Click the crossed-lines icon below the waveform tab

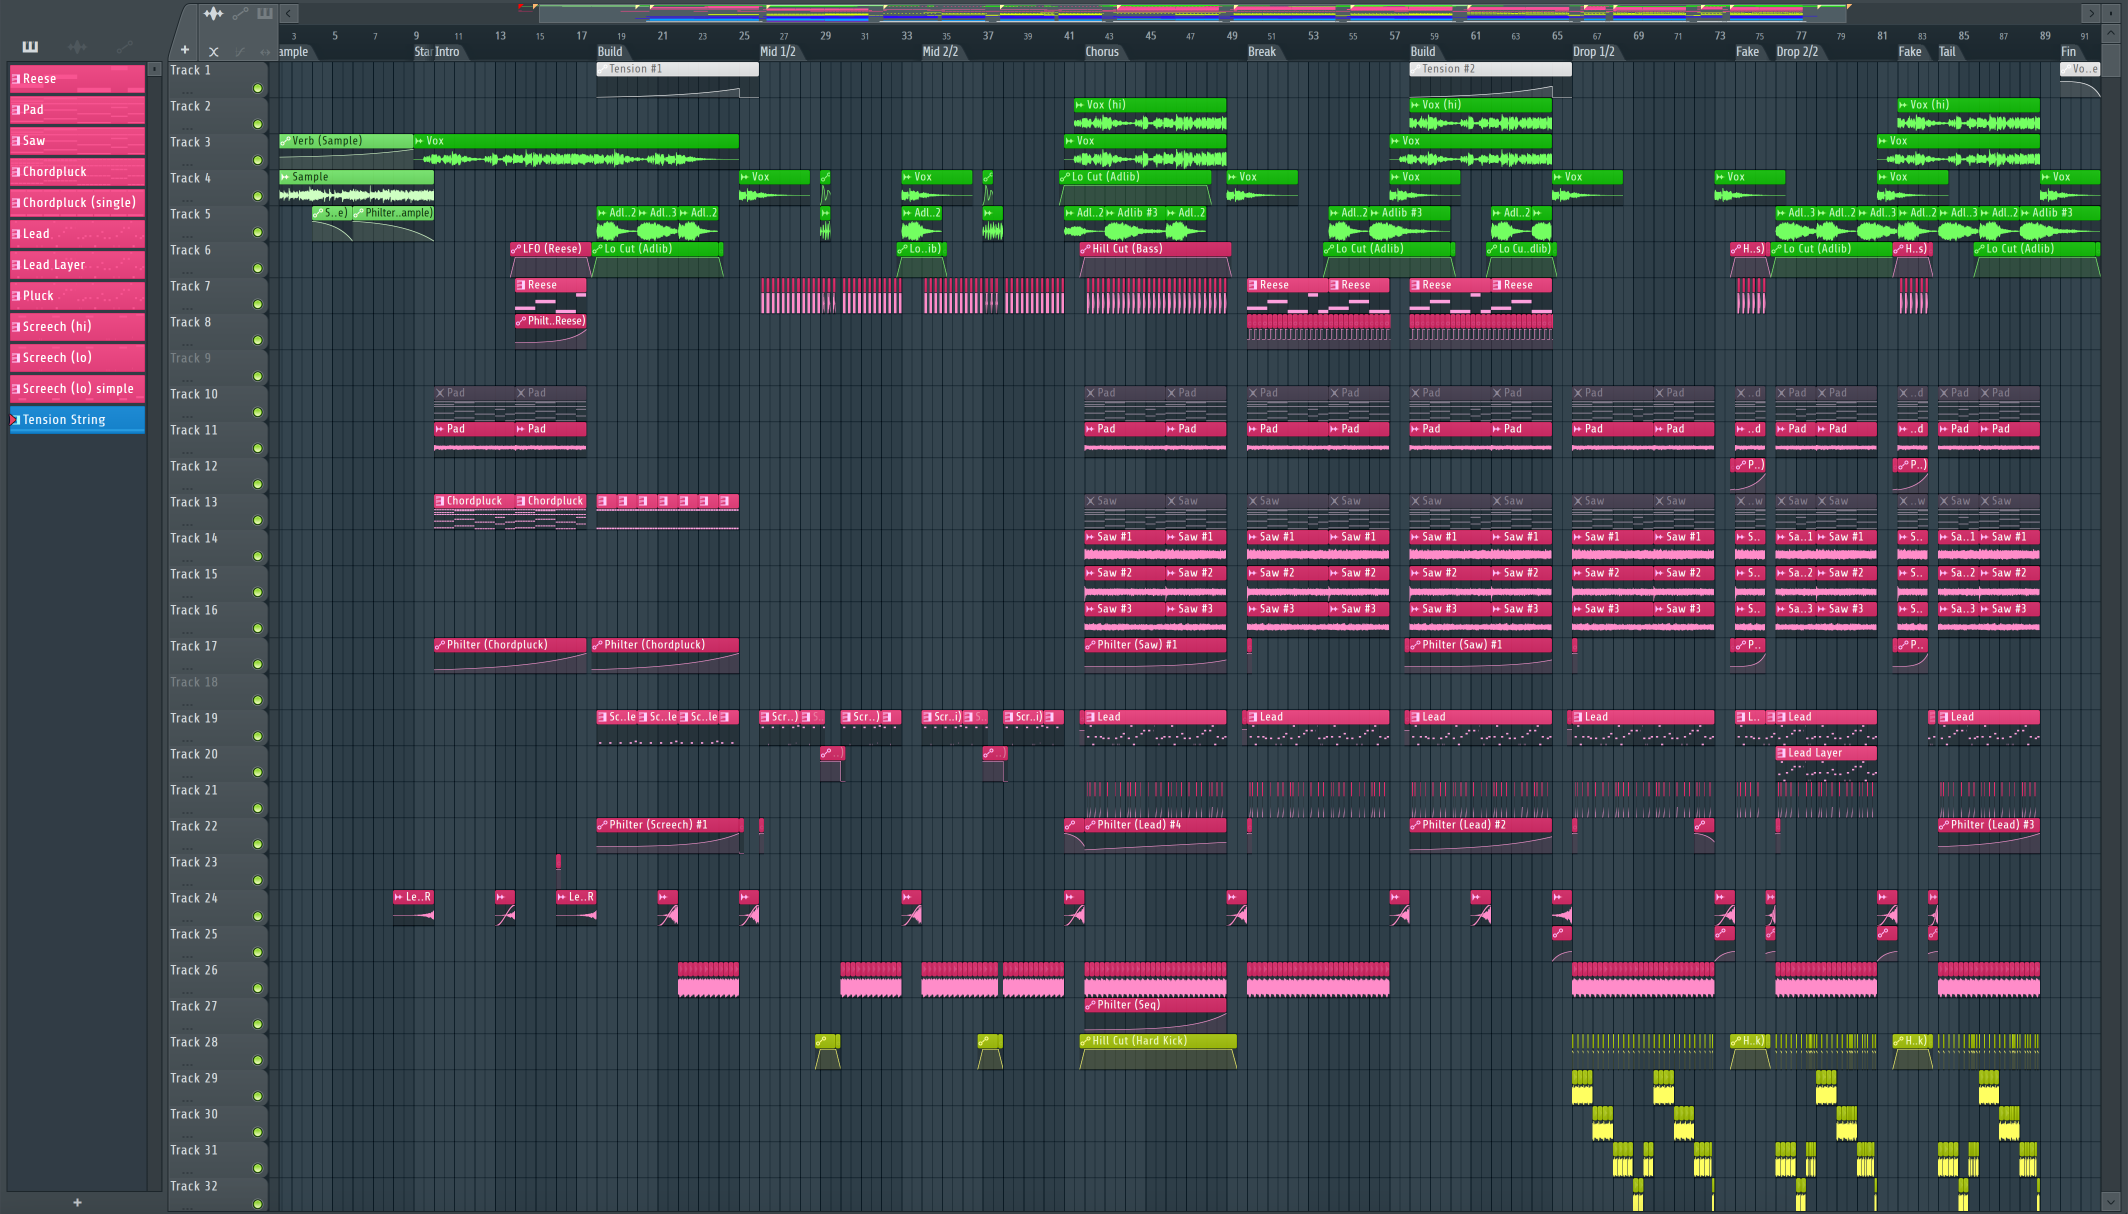[213, 51]
